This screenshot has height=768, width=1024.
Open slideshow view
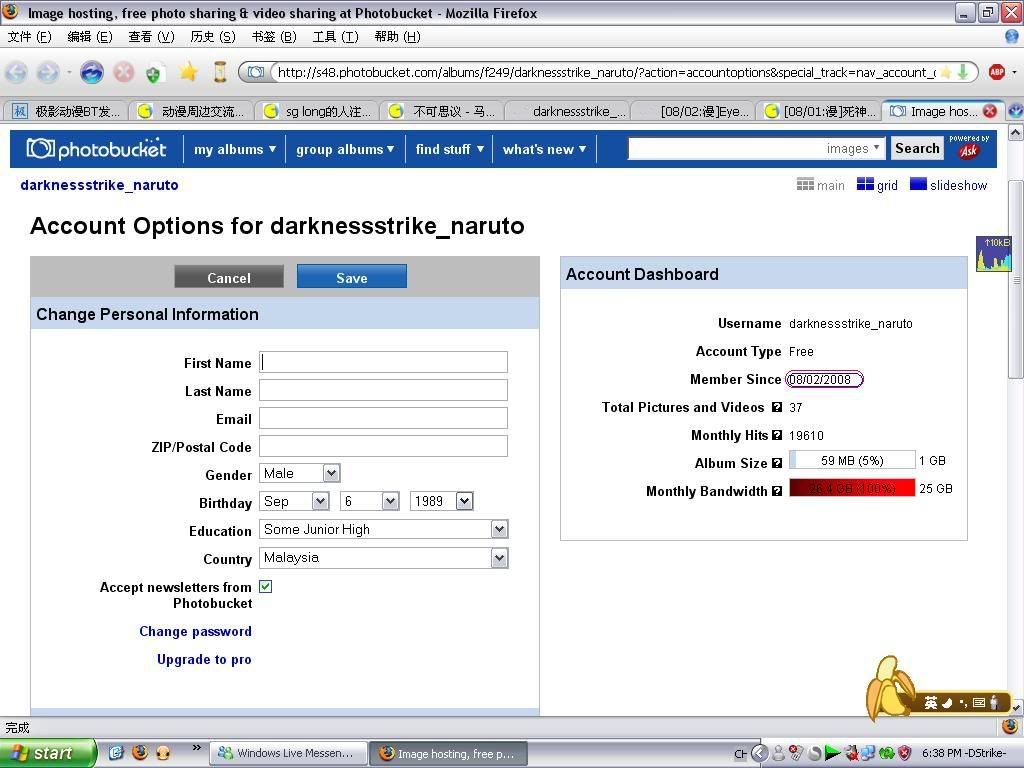[948, 185]
